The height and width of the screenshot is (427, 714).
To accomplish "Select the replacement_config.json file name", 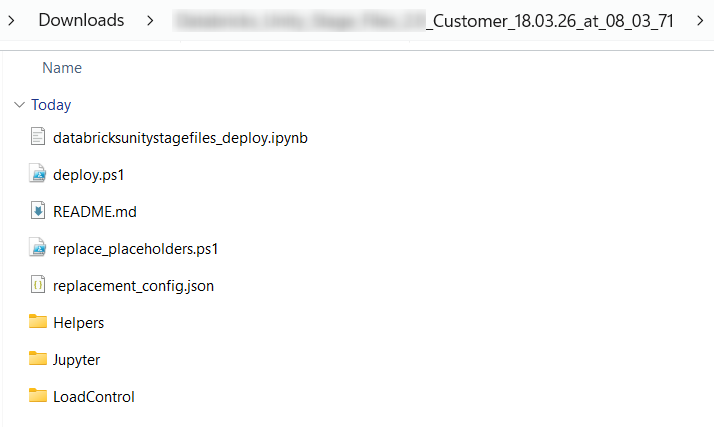I will (133, 285).
